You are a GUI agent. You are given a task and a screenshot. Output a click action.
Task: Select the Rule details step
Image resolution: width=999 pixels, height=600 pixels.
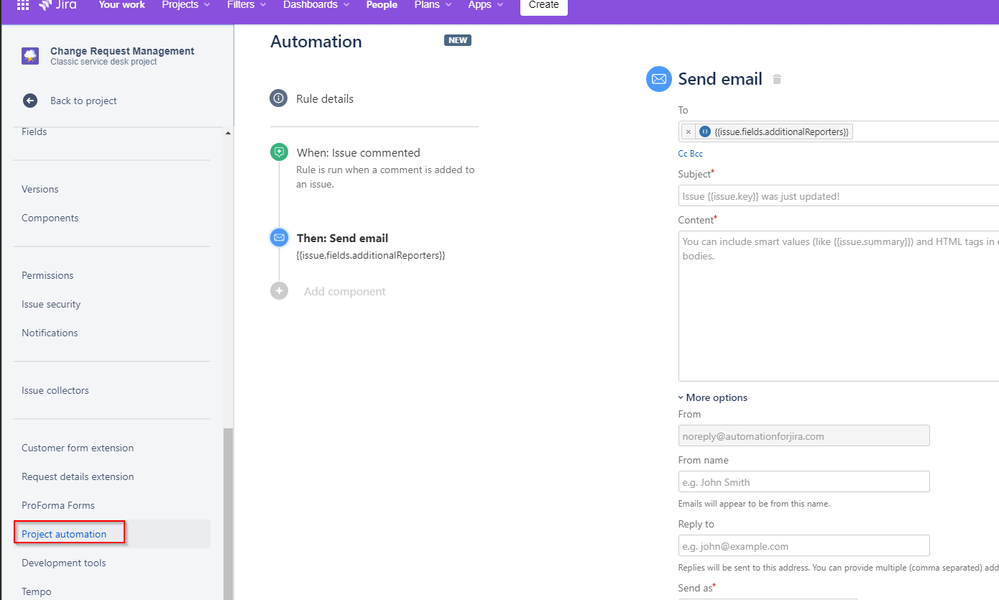tap(325, 99)
